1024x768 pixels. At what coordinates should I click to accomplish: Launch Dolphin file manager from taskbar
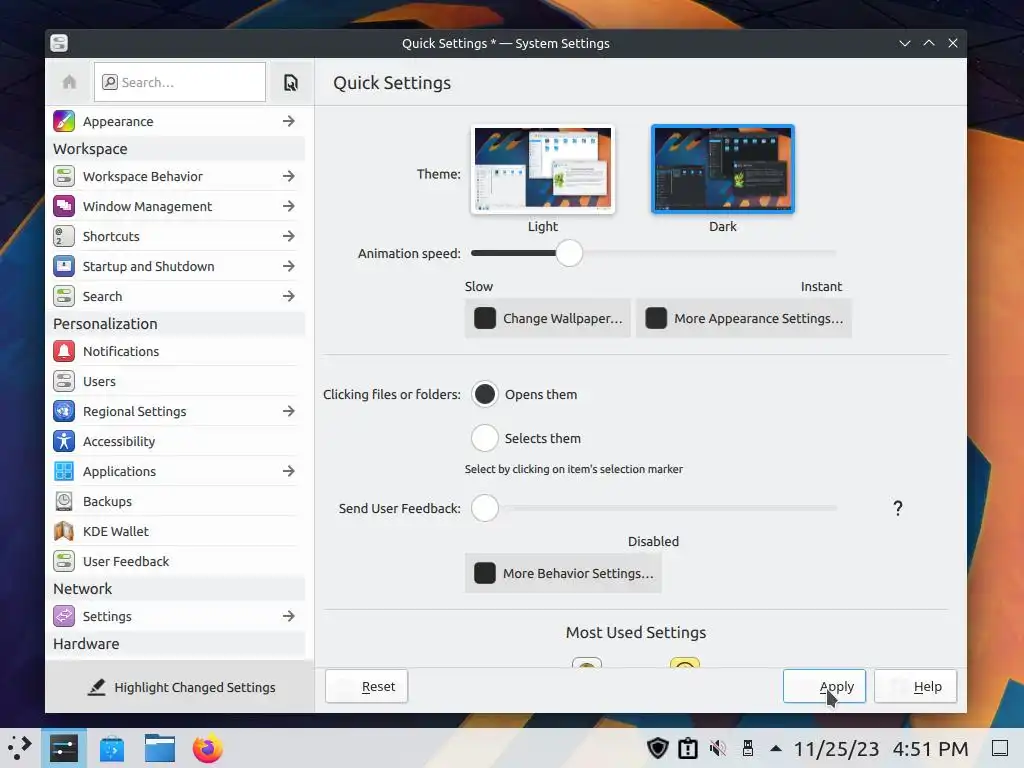tap(160, 748)
